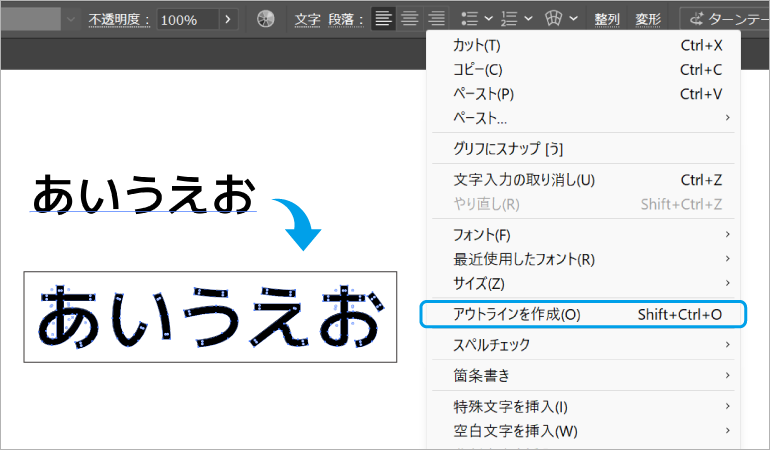This screenshot has width=770, height=450.
Task: Click the envelope warp icon
Action: click(553, 19)
